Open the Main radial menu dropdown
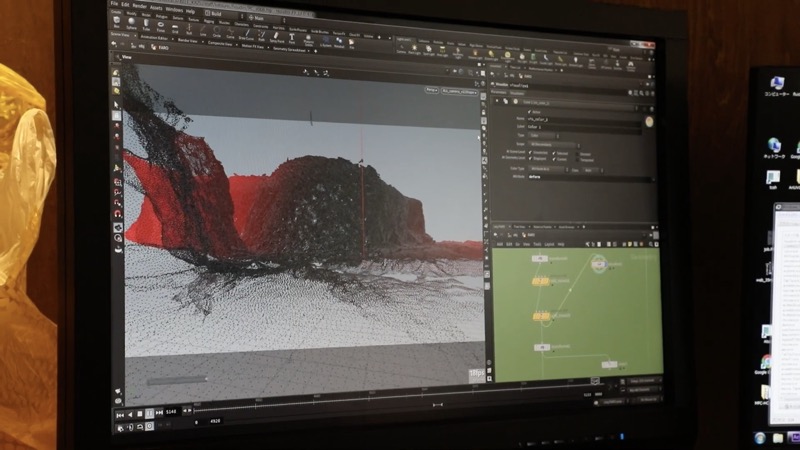This screenshot has height=450, width=800. 266,18
